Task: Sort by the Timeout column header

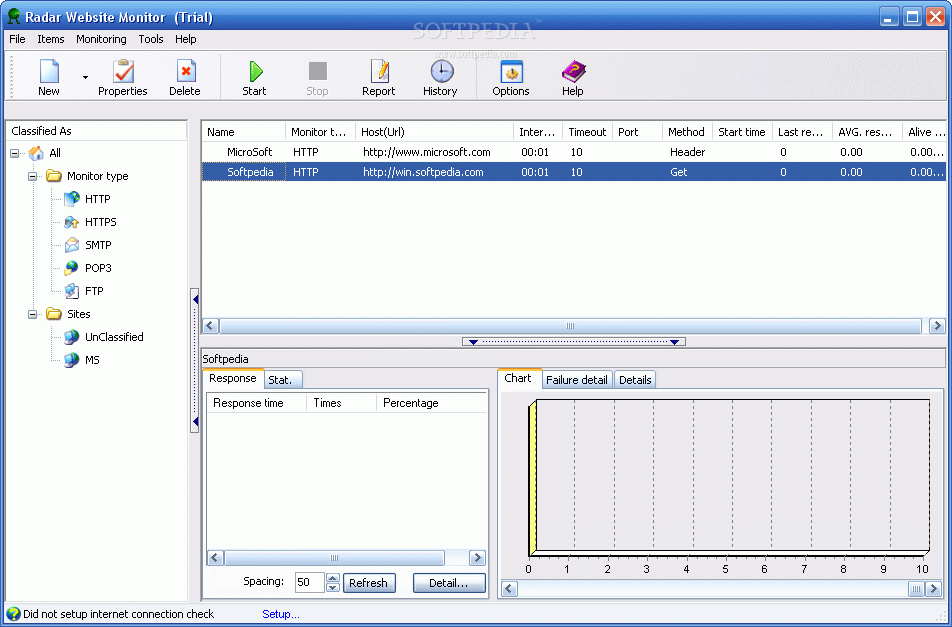Action: [x=587, y=132]
